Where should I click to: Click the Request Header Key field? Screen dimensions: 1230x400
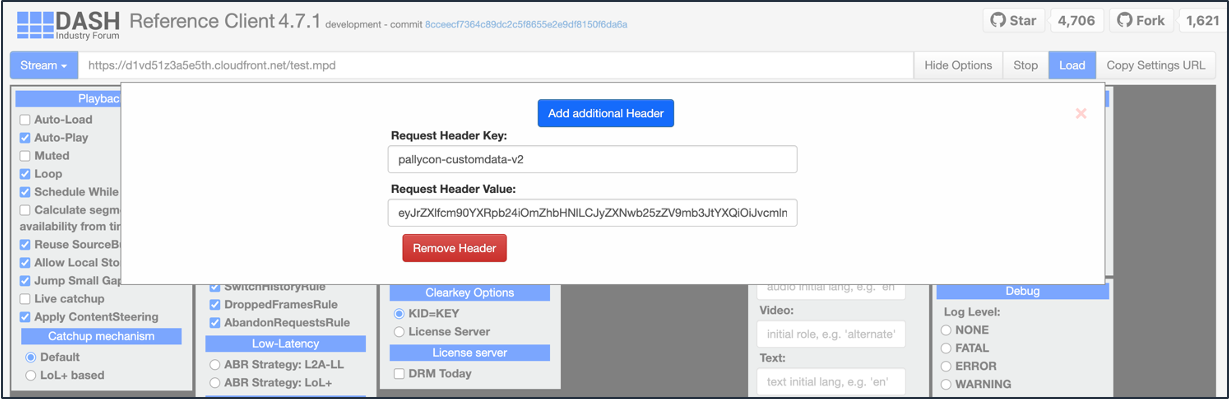592,160
